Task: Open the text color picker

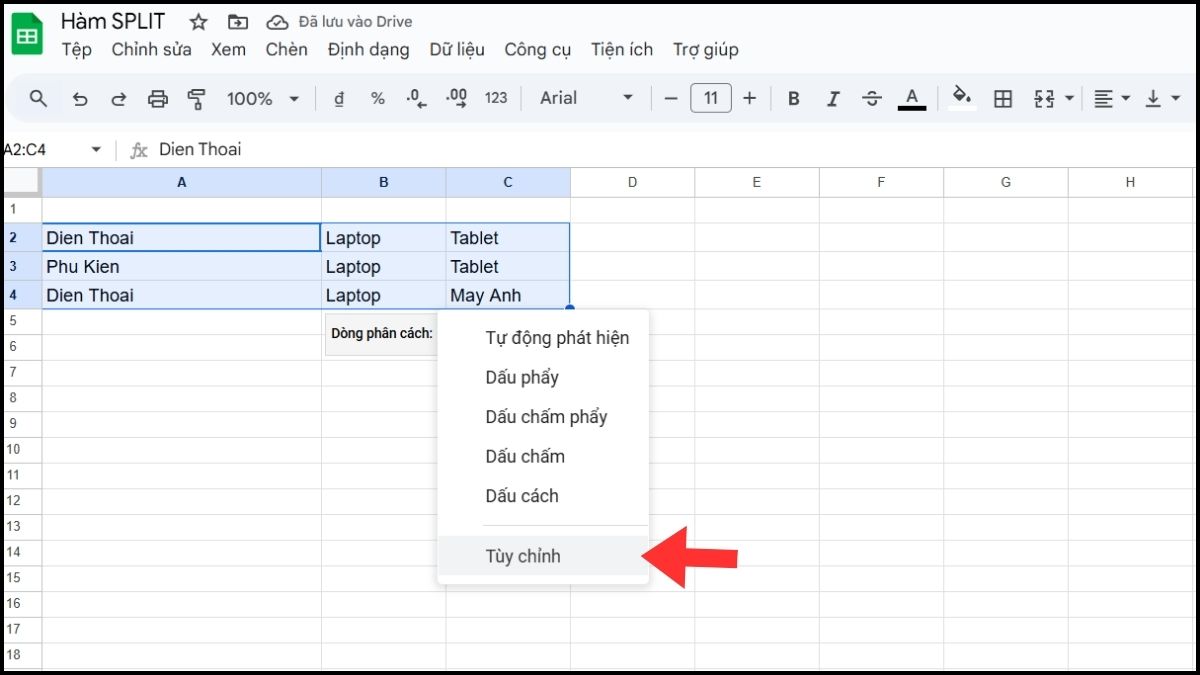Action: click(x=911, y=98)
